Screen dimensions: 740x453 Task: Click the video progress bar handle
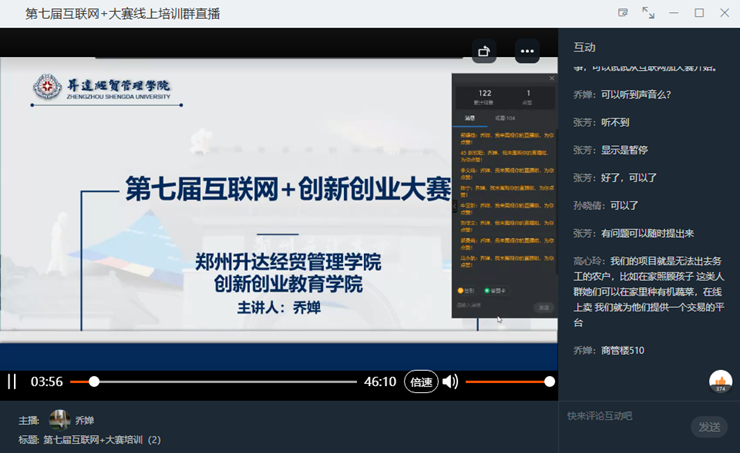[x=94, y=381]
